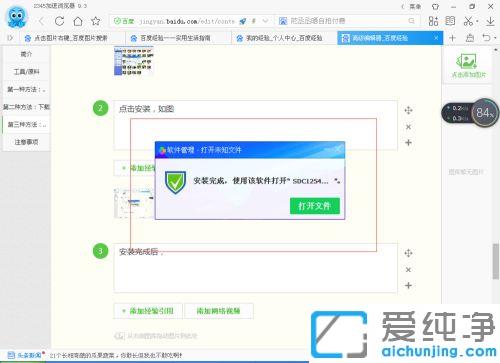Click 添加经验引用 button beside 添加网络视频

coord(148,311)
